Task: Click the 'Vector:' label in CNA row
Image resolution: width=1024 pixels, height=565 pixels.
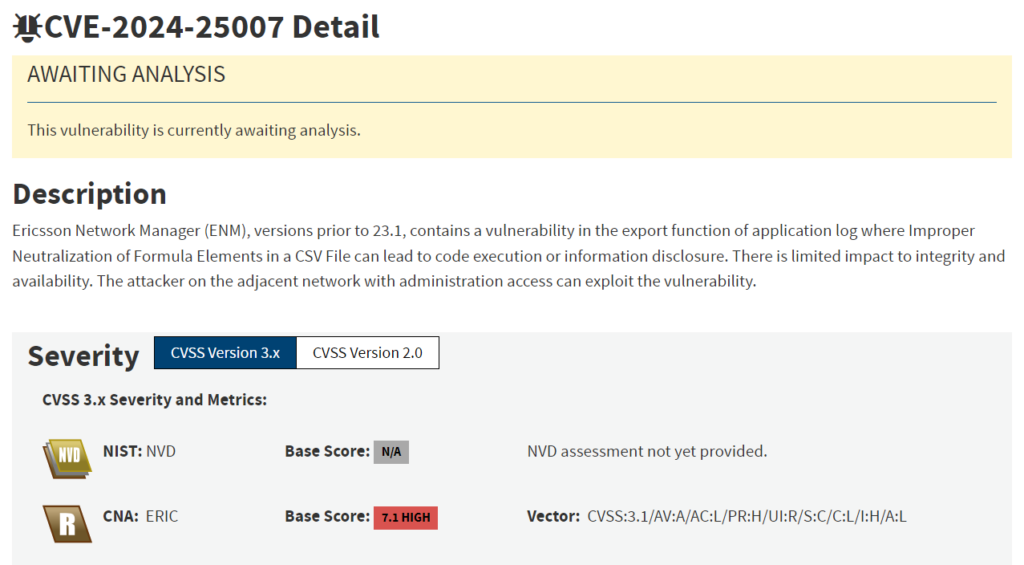Action: pos(553,517)
